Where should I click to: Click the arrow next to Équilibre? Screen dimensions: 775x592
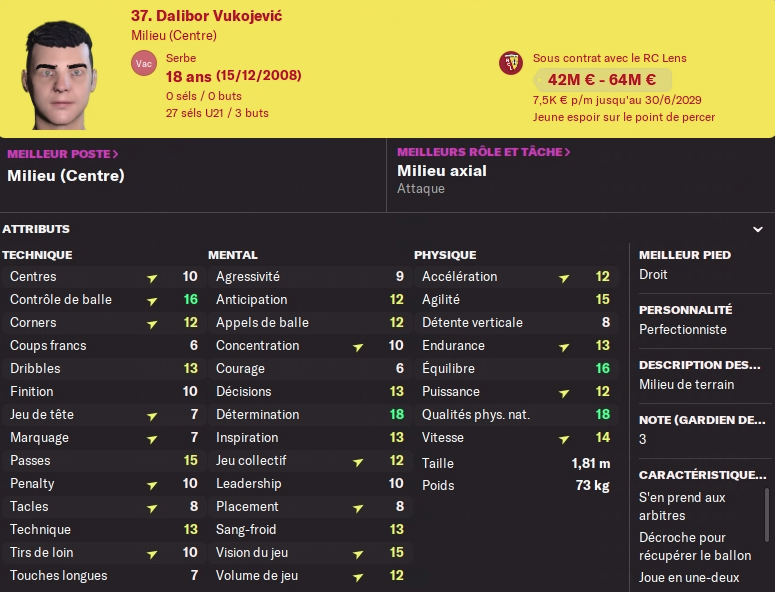(x=564, y=369)
